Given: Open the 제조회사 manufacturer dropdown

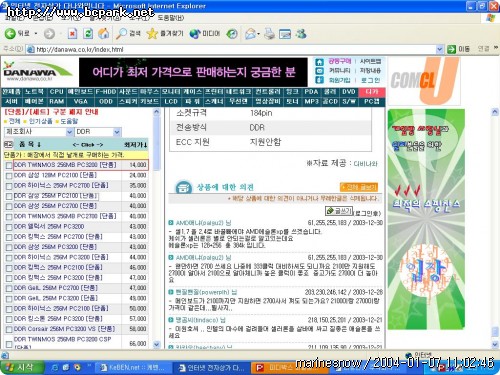Looking at the screenshot, I should click(x=39, y=132).
